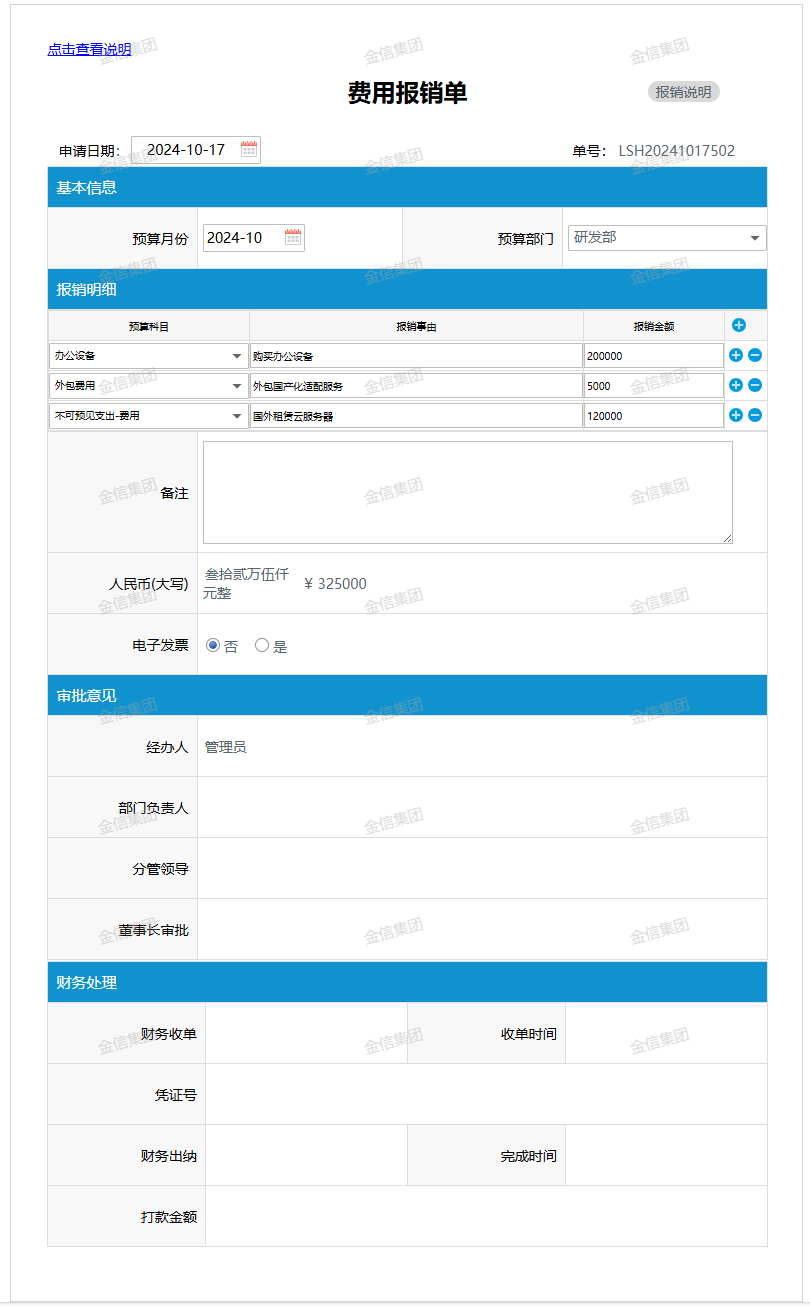Expand the 预算部门 dropdown showing 研发部
The image size is (810, 1306).
(666, 238)
